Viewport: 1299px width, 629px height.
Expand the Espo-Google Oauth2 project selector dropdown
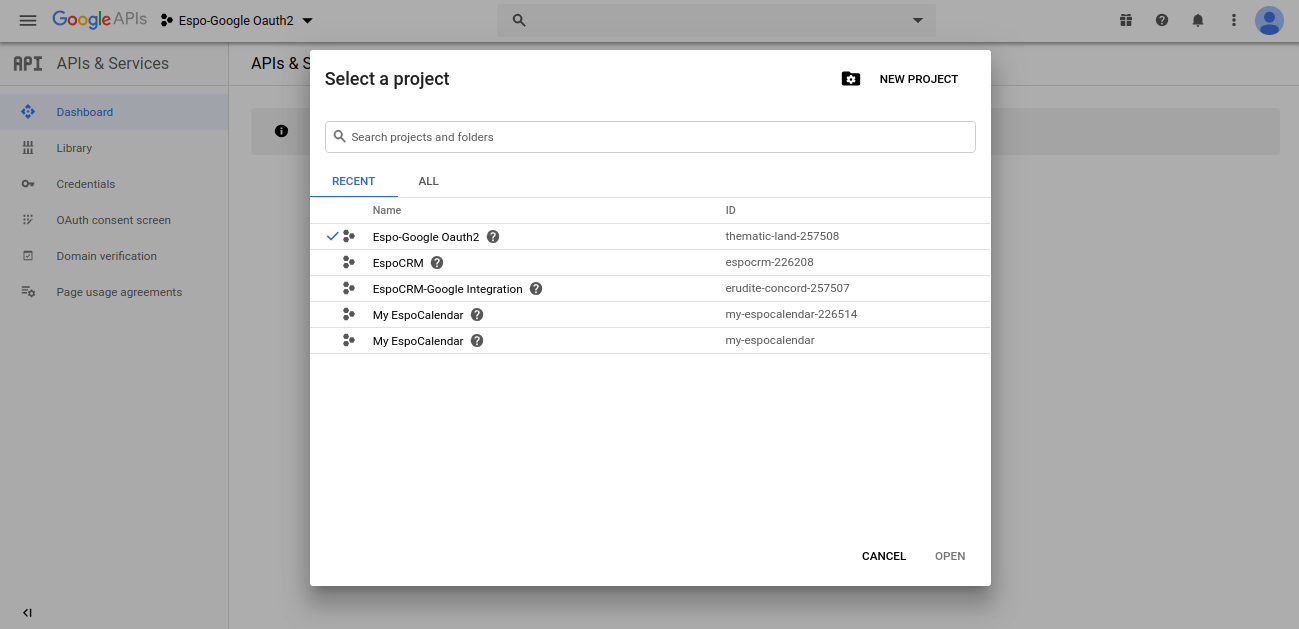click(x=237, y=21)
